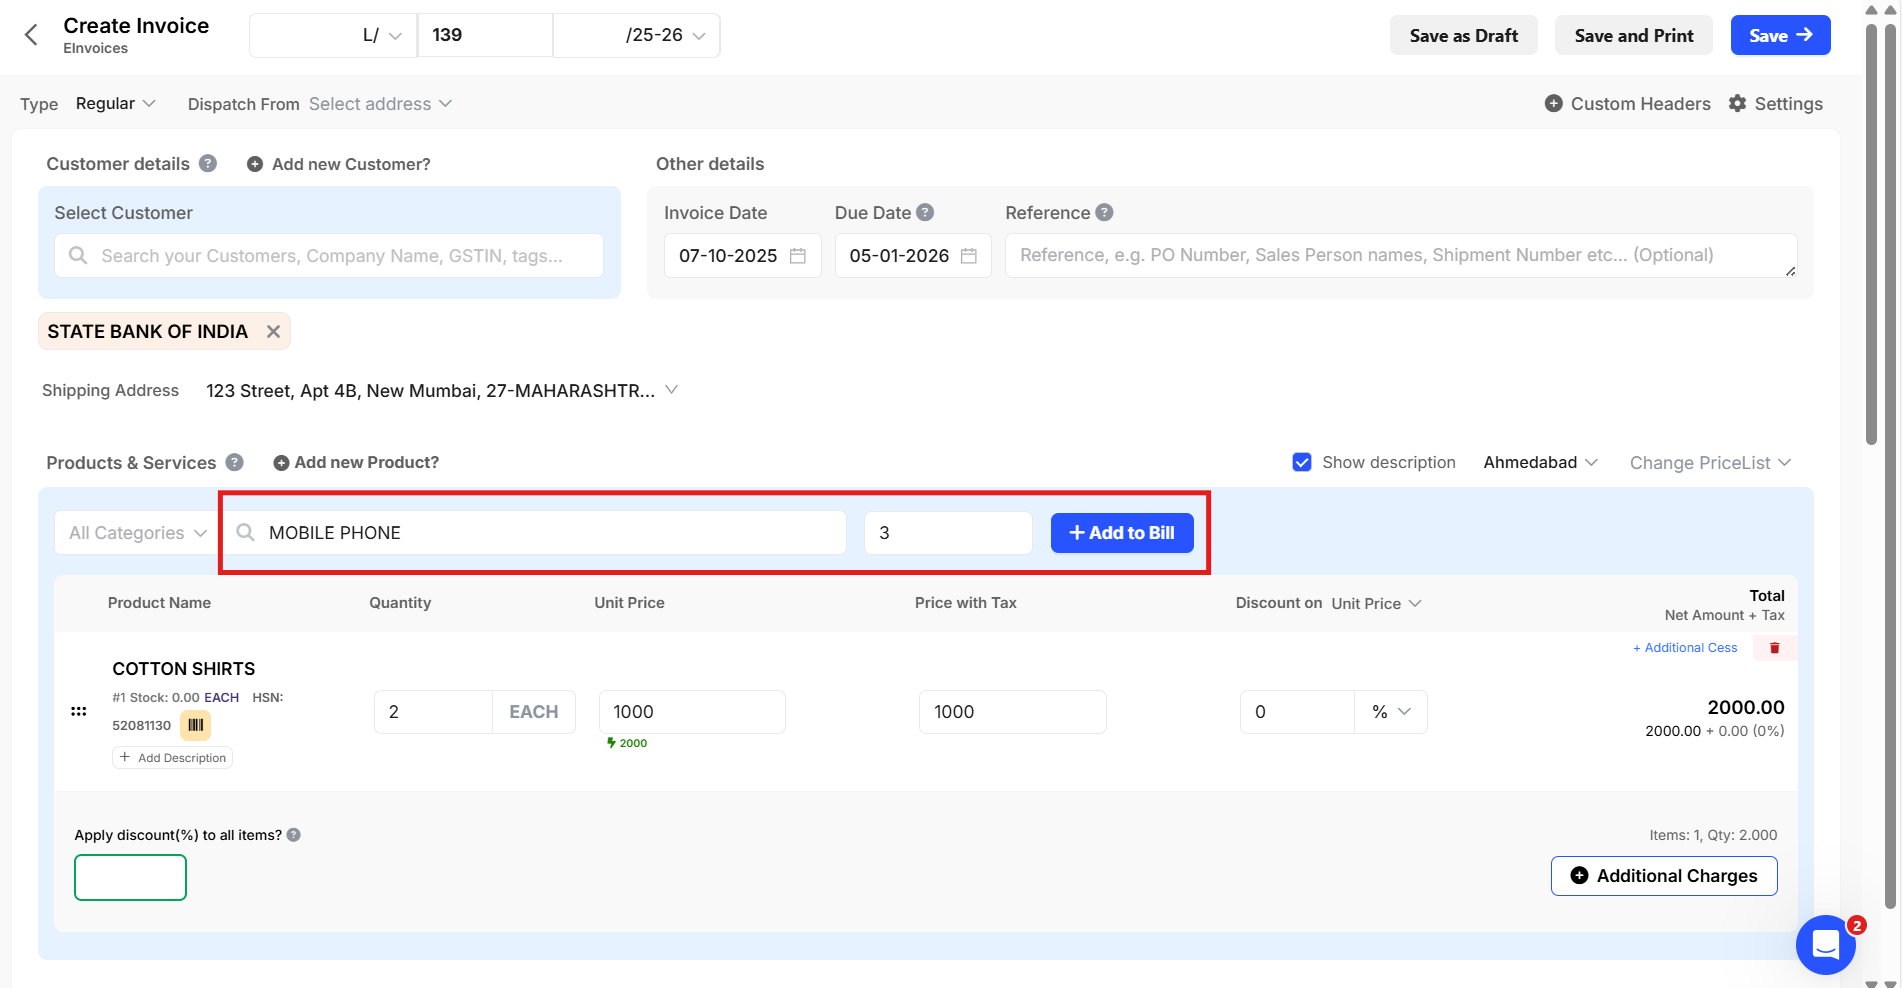Click the Reference help icon

pyautogui.click(x=1104, y=212)
